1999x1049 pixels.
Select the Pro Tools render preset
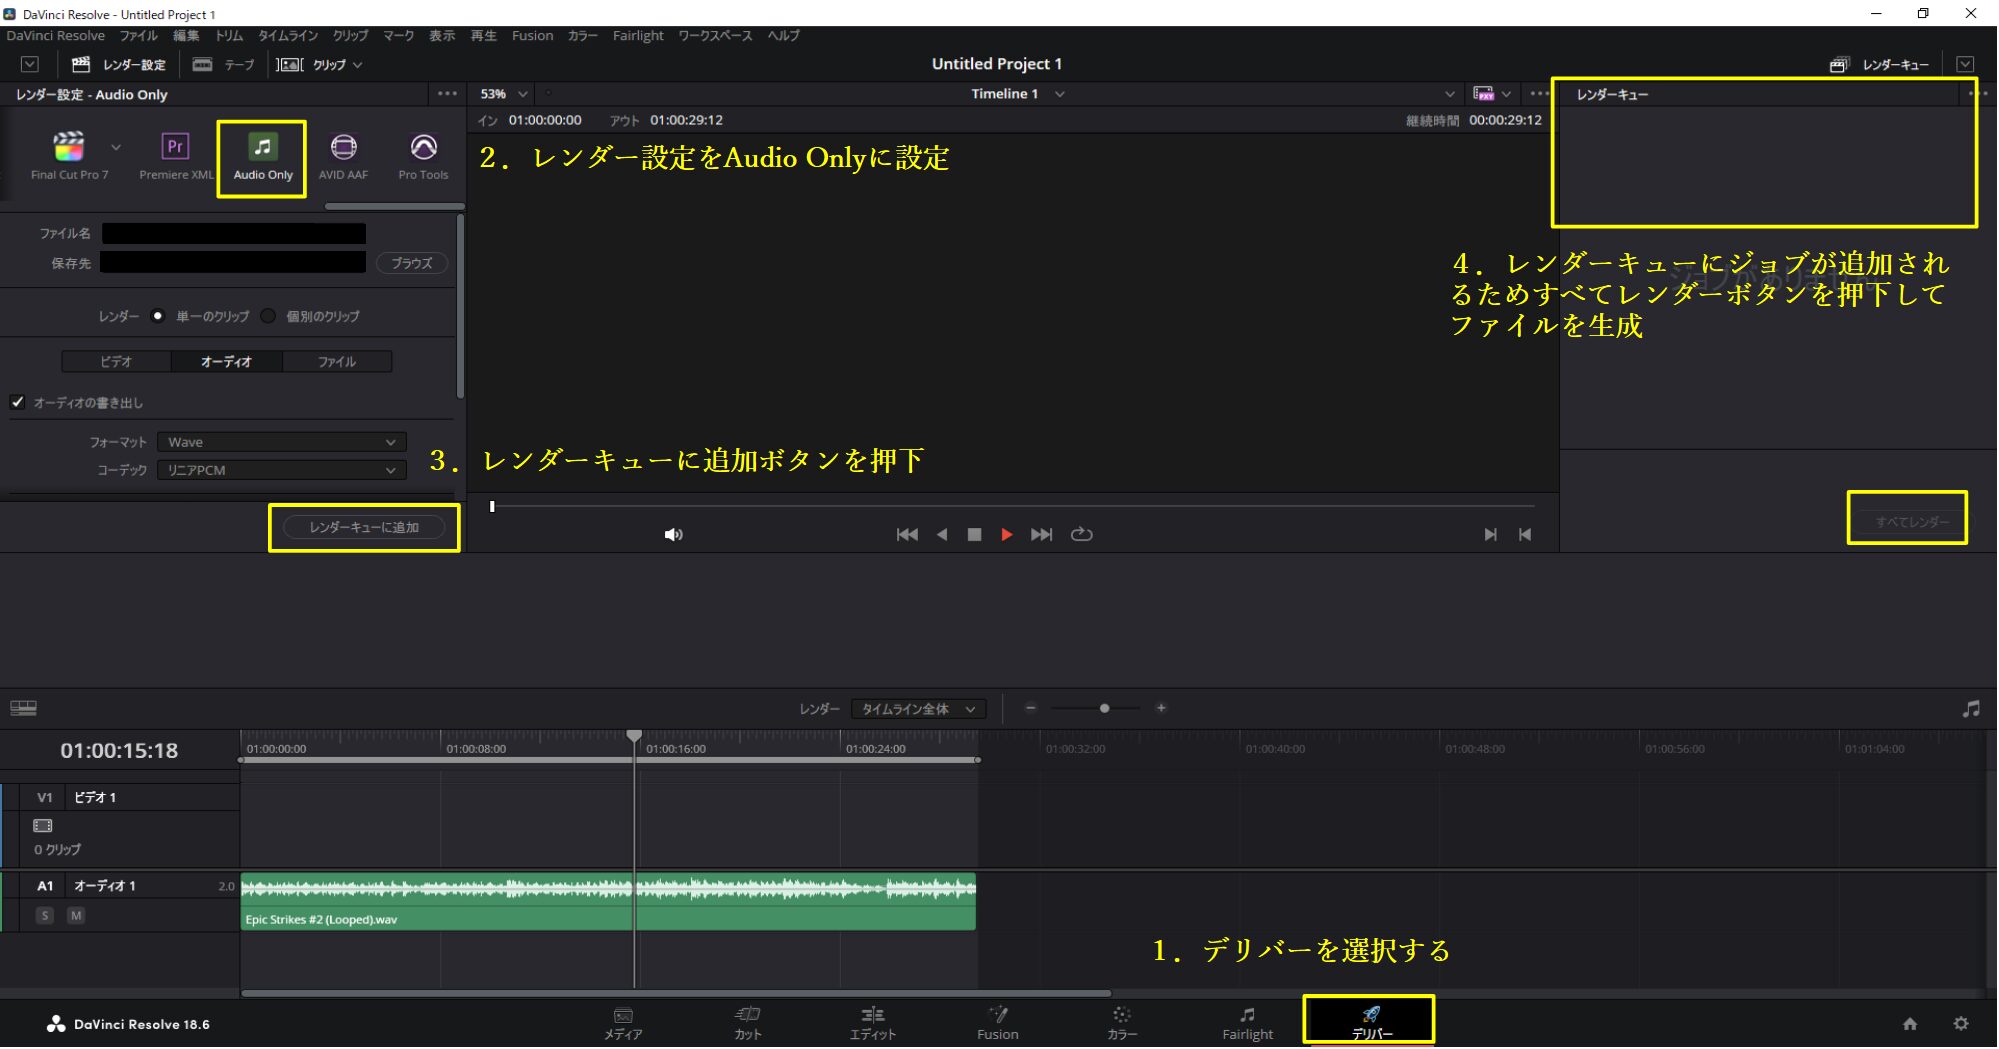pyautogui.click(x=422, y=150)
